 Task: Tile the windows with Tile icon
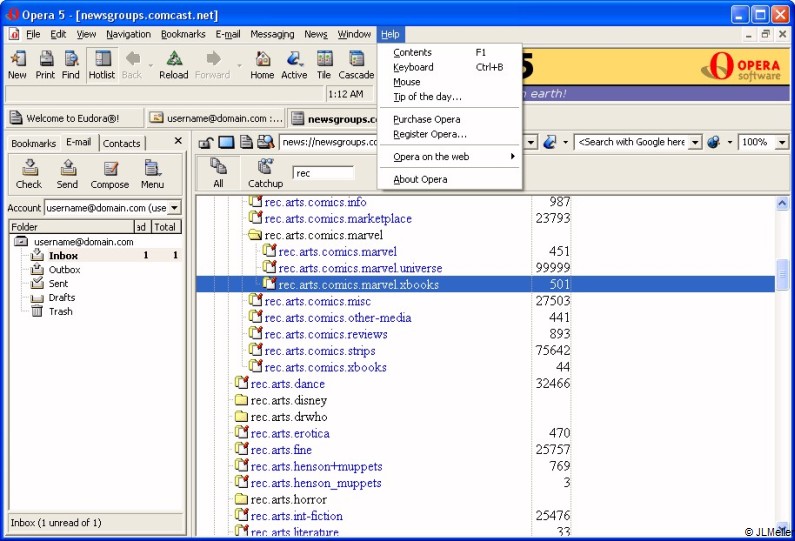(324, 65)
